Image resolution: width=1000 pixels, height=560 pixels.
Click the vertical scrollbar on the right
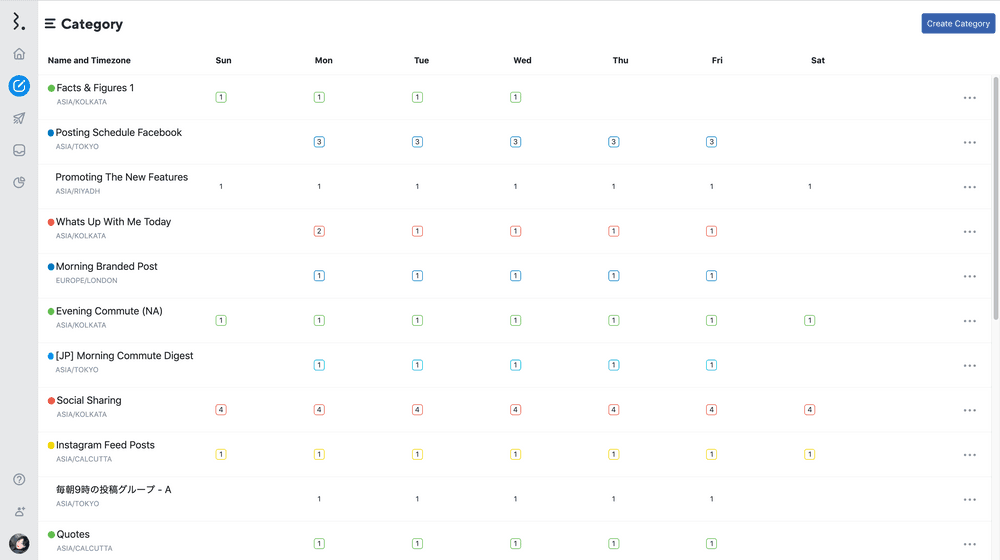(994, 200)
